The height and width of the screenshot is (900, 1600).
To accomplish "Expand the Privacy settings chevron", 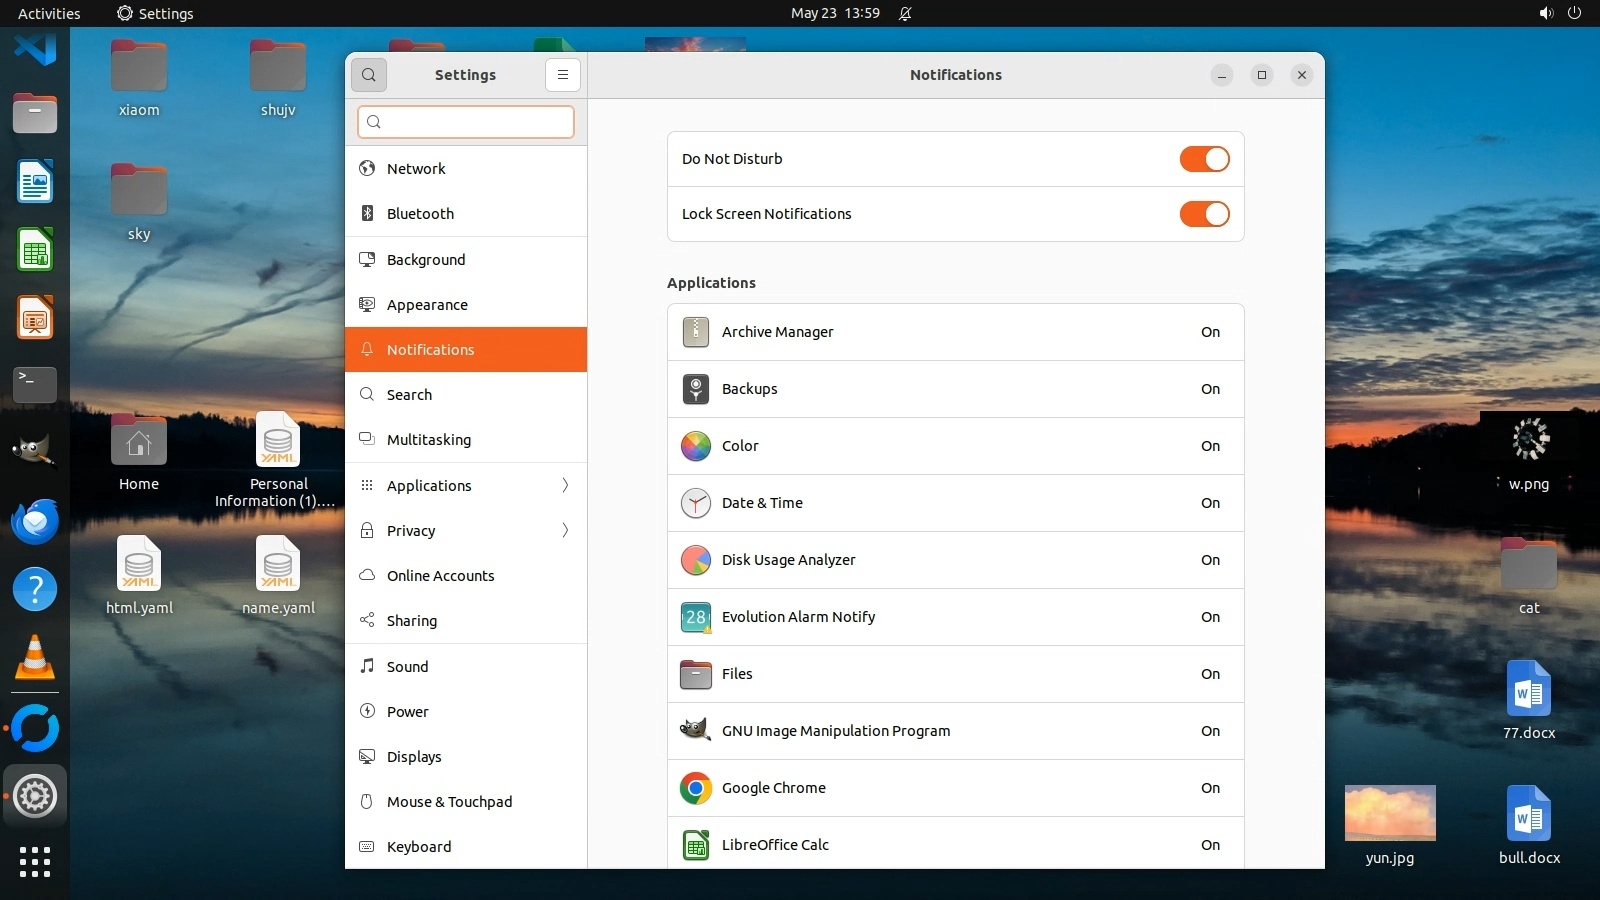I will [565, 530].
